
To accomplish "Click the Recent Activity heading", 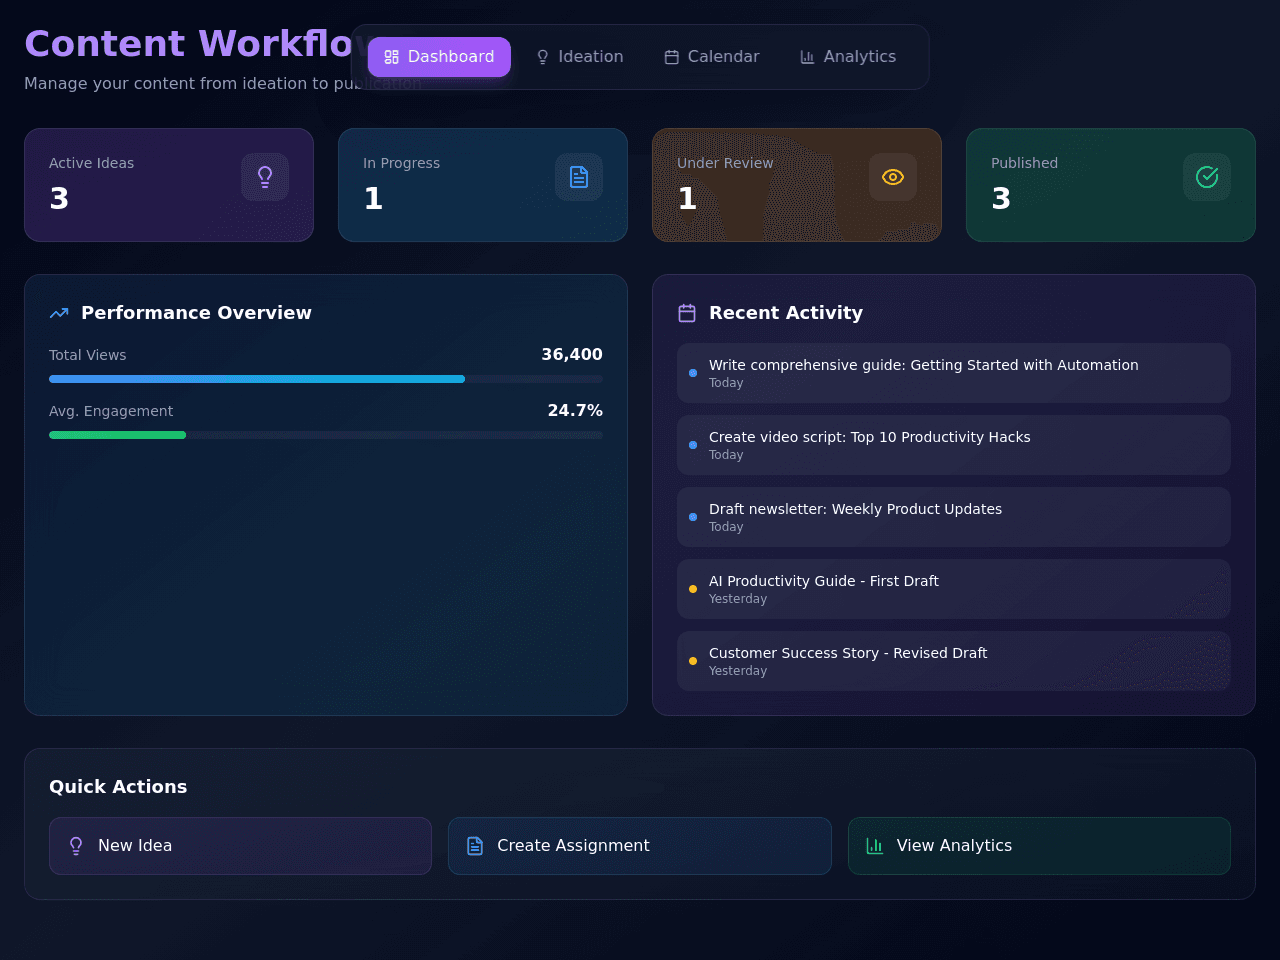I will tap(786, 313).
